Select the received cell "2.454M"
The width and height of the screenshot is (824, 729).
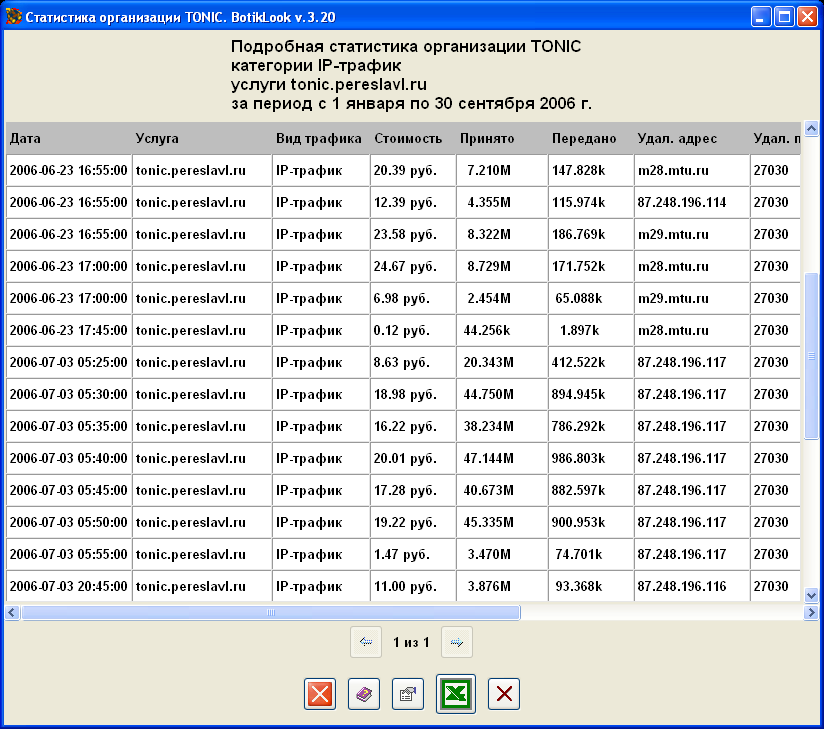[502, 299]
